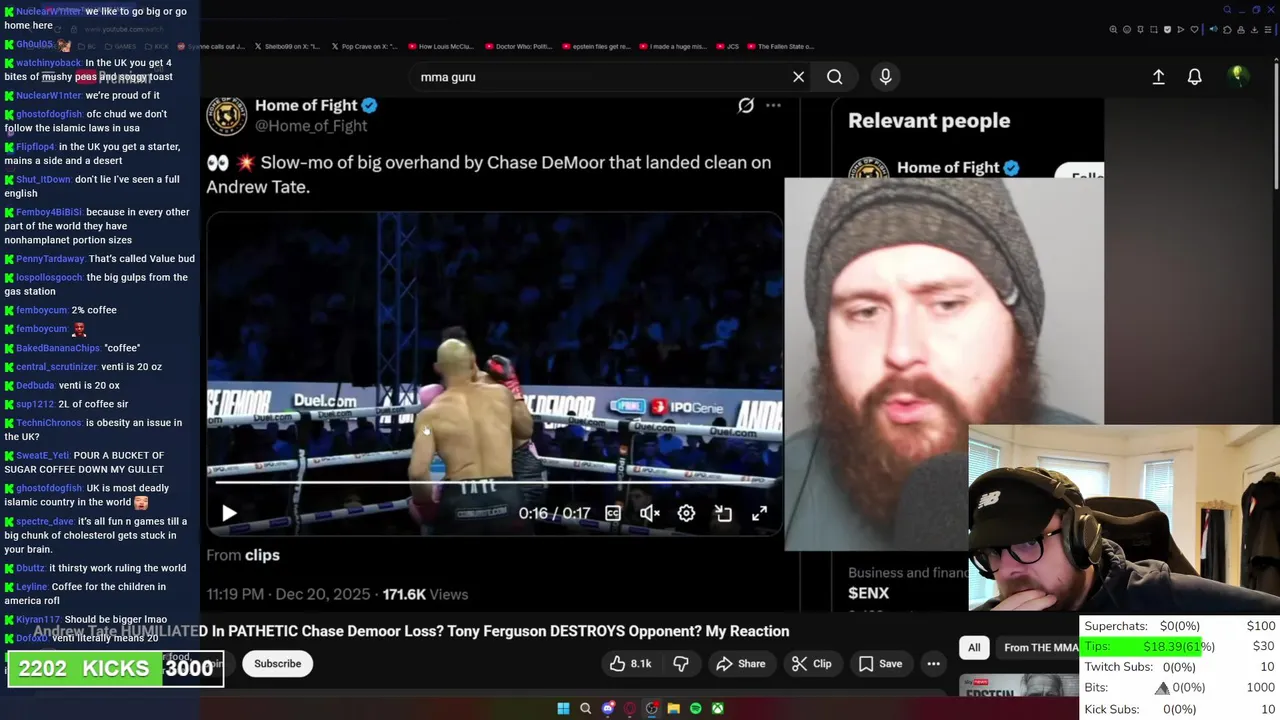Open 'Pop Crave on X' bookmark

[x=362, y=46]
